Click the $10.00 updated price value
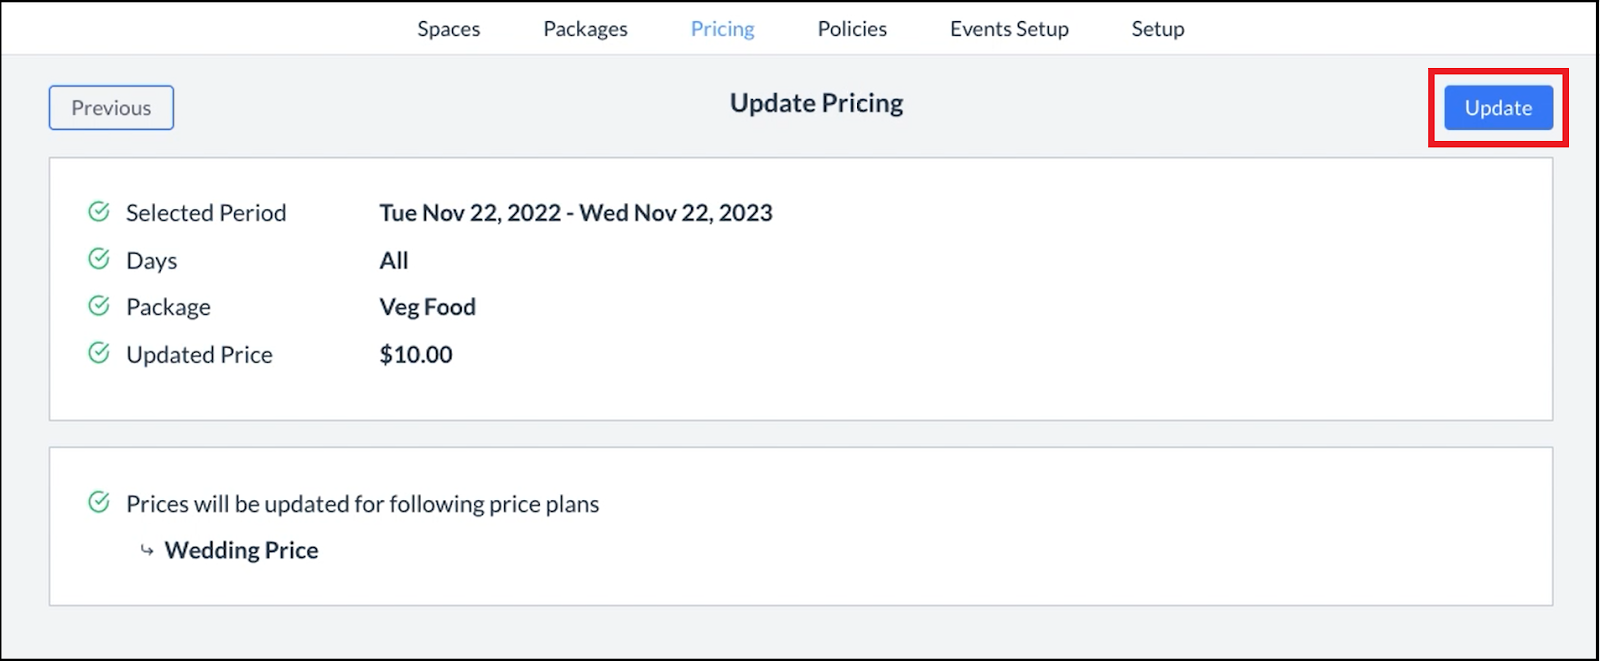This screenshot has width=1600, height=661. (x=415, y=354)
